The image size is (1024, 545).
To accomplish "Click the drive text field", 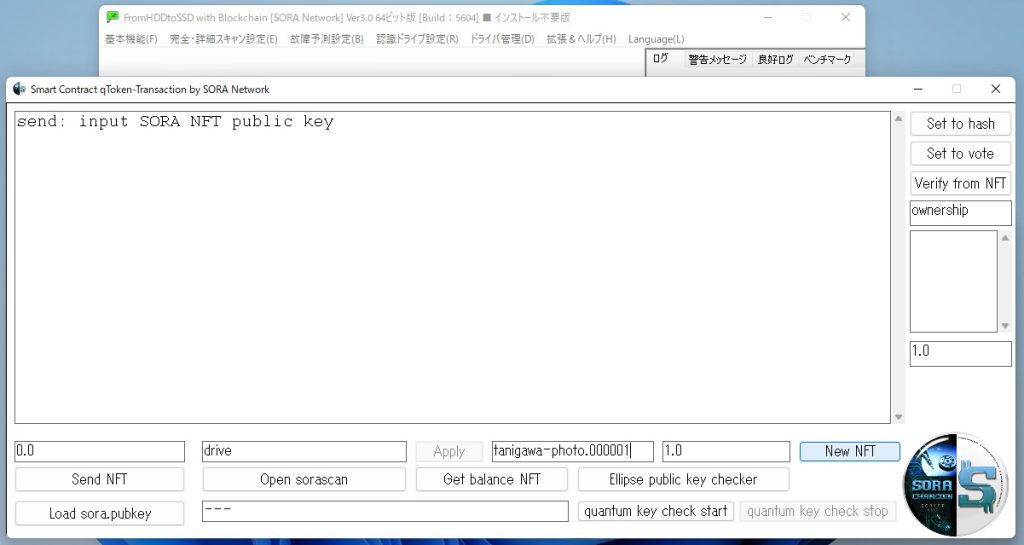I will tap(304, 451).
